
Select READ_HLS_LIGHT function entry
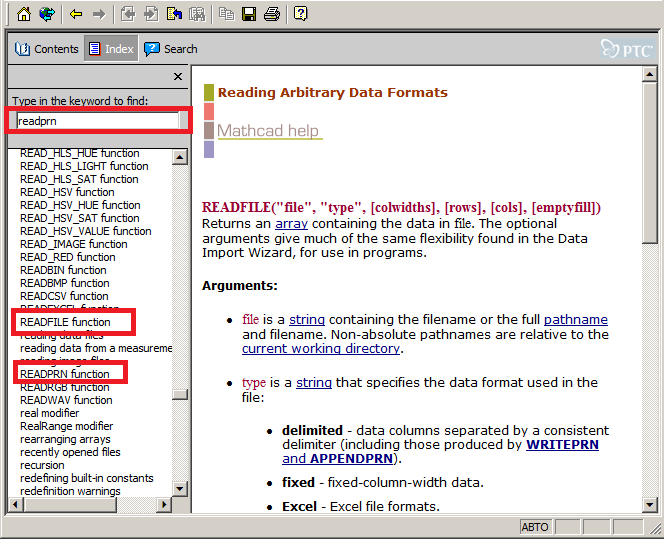coord(84,166)
